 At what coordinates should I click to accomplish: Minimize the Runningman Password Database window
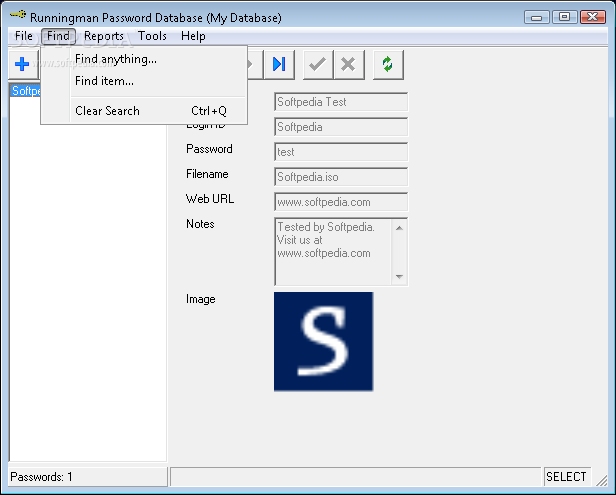click(537, 17)
